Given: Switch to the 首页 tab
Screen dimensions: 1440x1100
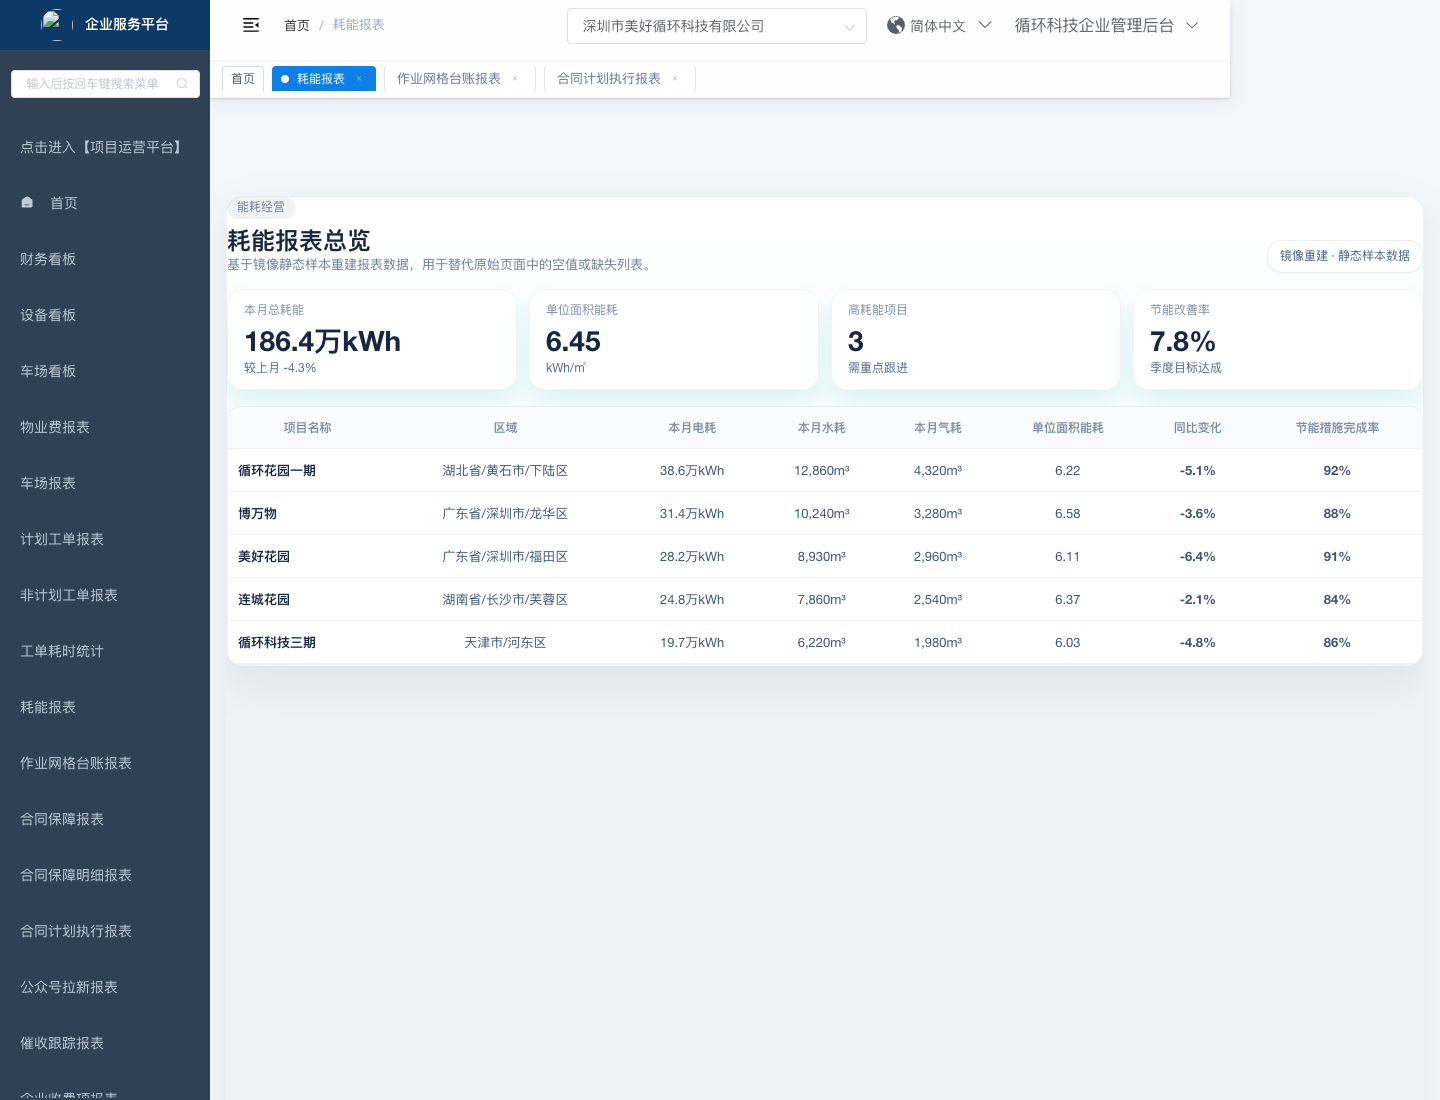Looking at the screenshot, I should click(243, 79).
